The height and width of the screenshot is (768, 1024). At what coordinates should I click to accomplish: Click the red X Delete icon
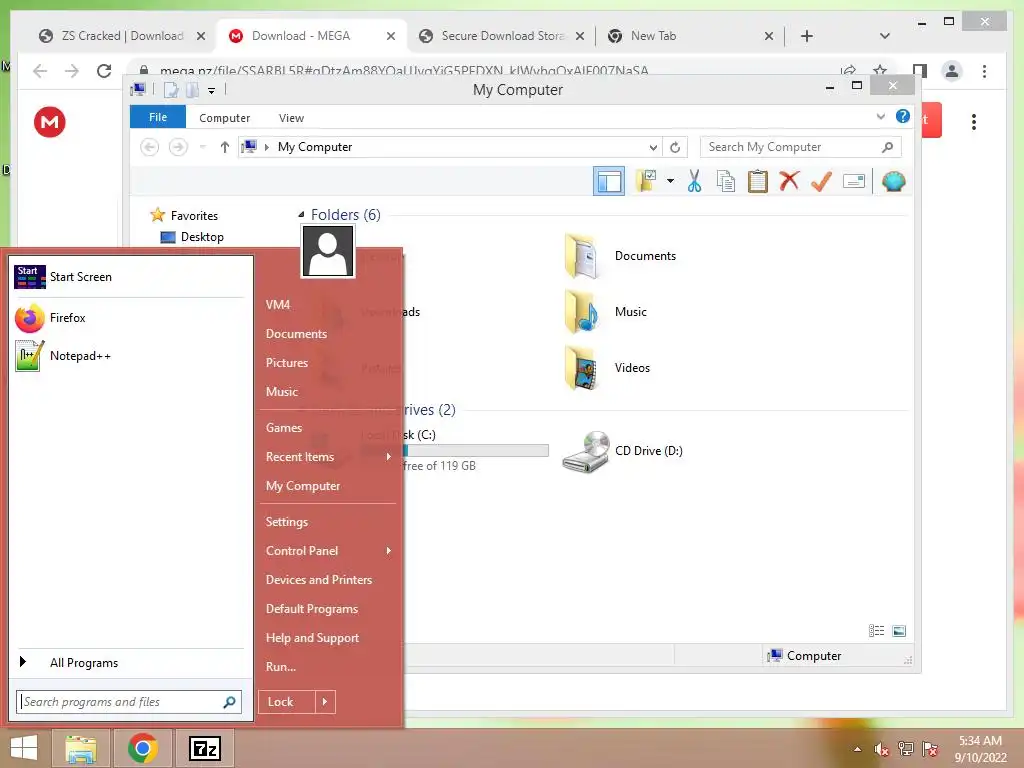point(789,181)
